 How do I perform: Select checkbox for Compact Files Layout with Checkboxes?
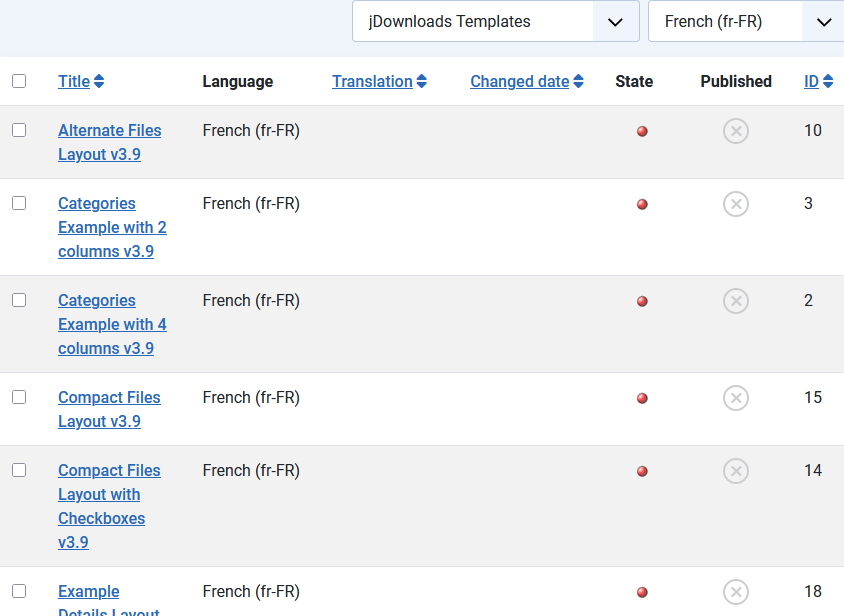coord(19,470)
